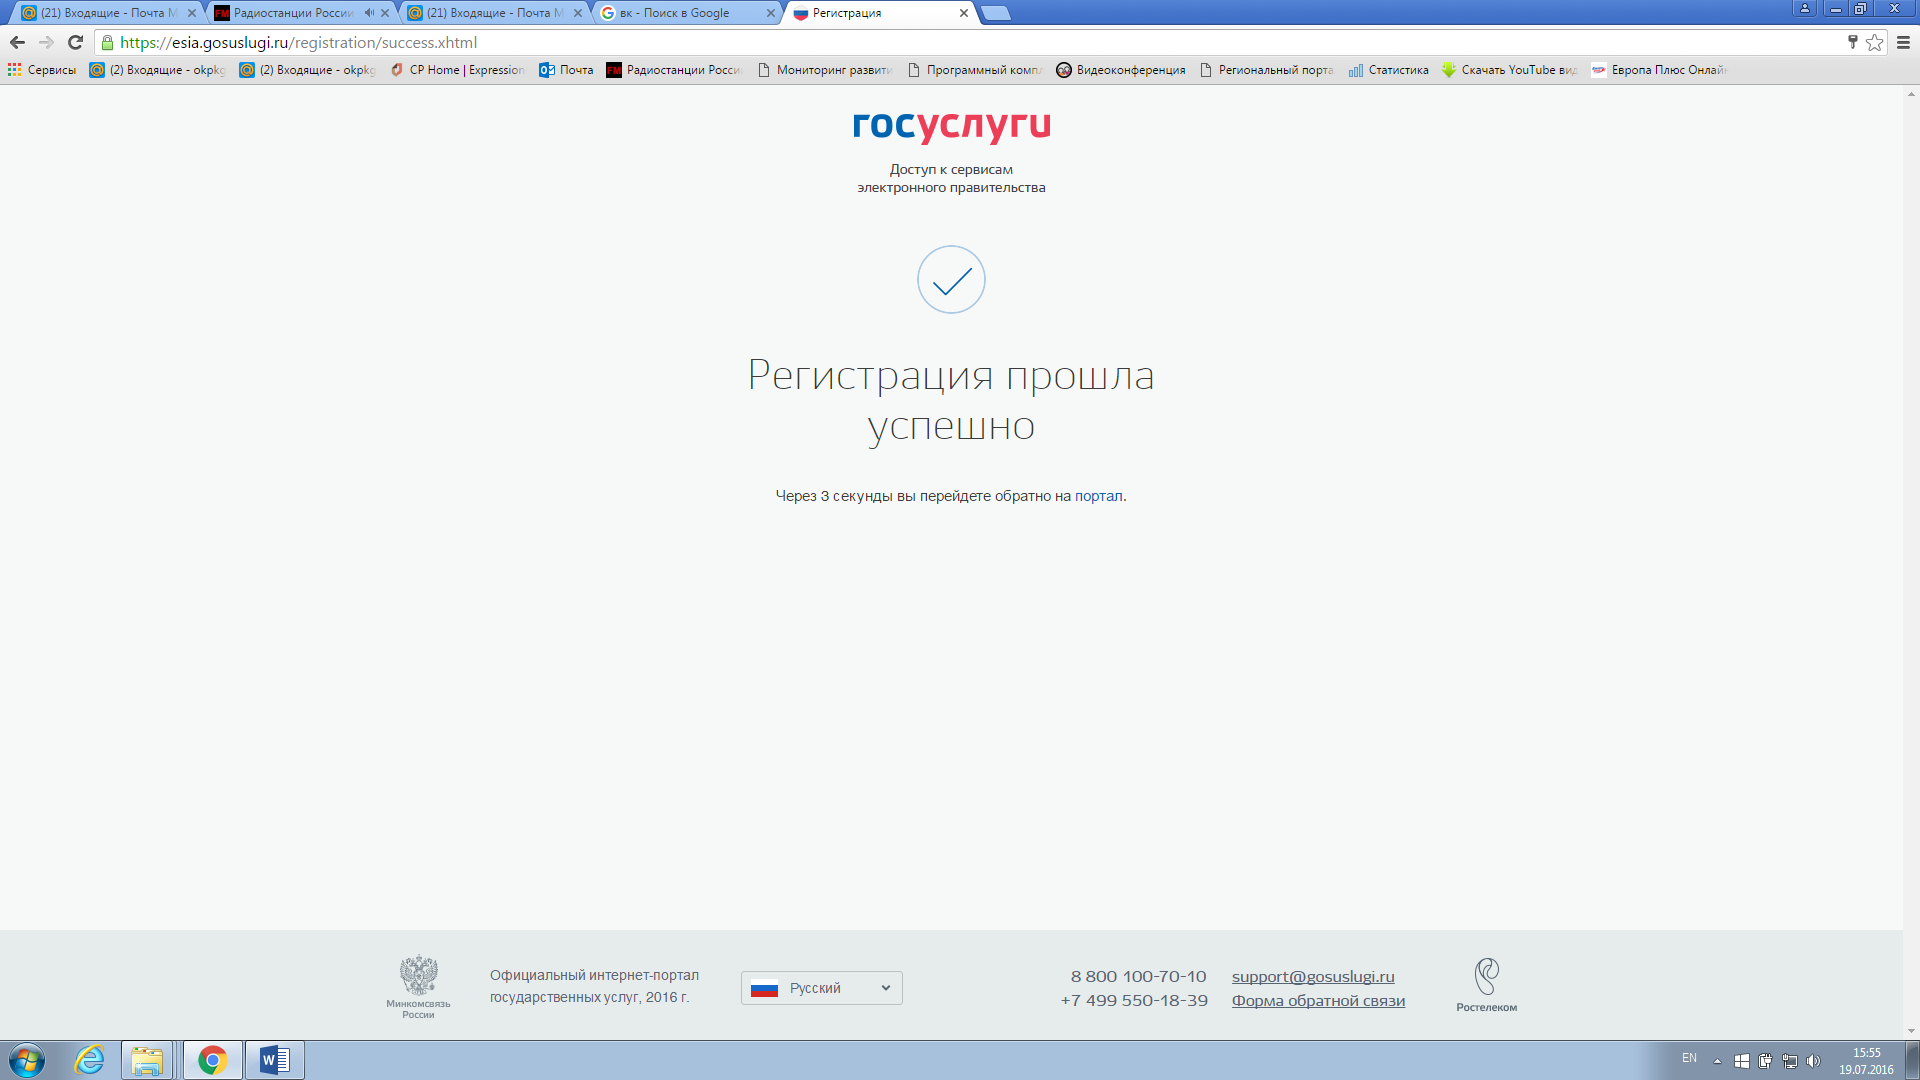
Task: Click the EN language indicator
Action: (1689, 1058)
